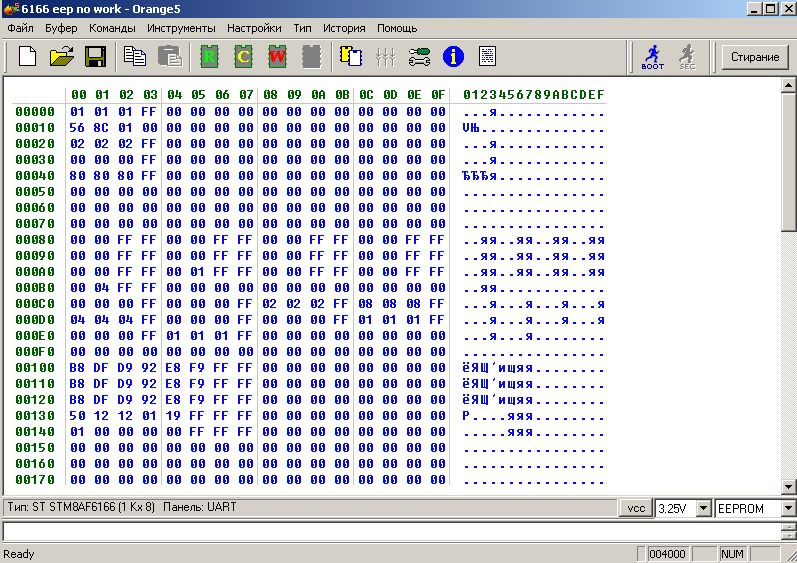This screenshot has width=797, height=563.
Task: Click address label 000C0
Action: click(35, 304)
